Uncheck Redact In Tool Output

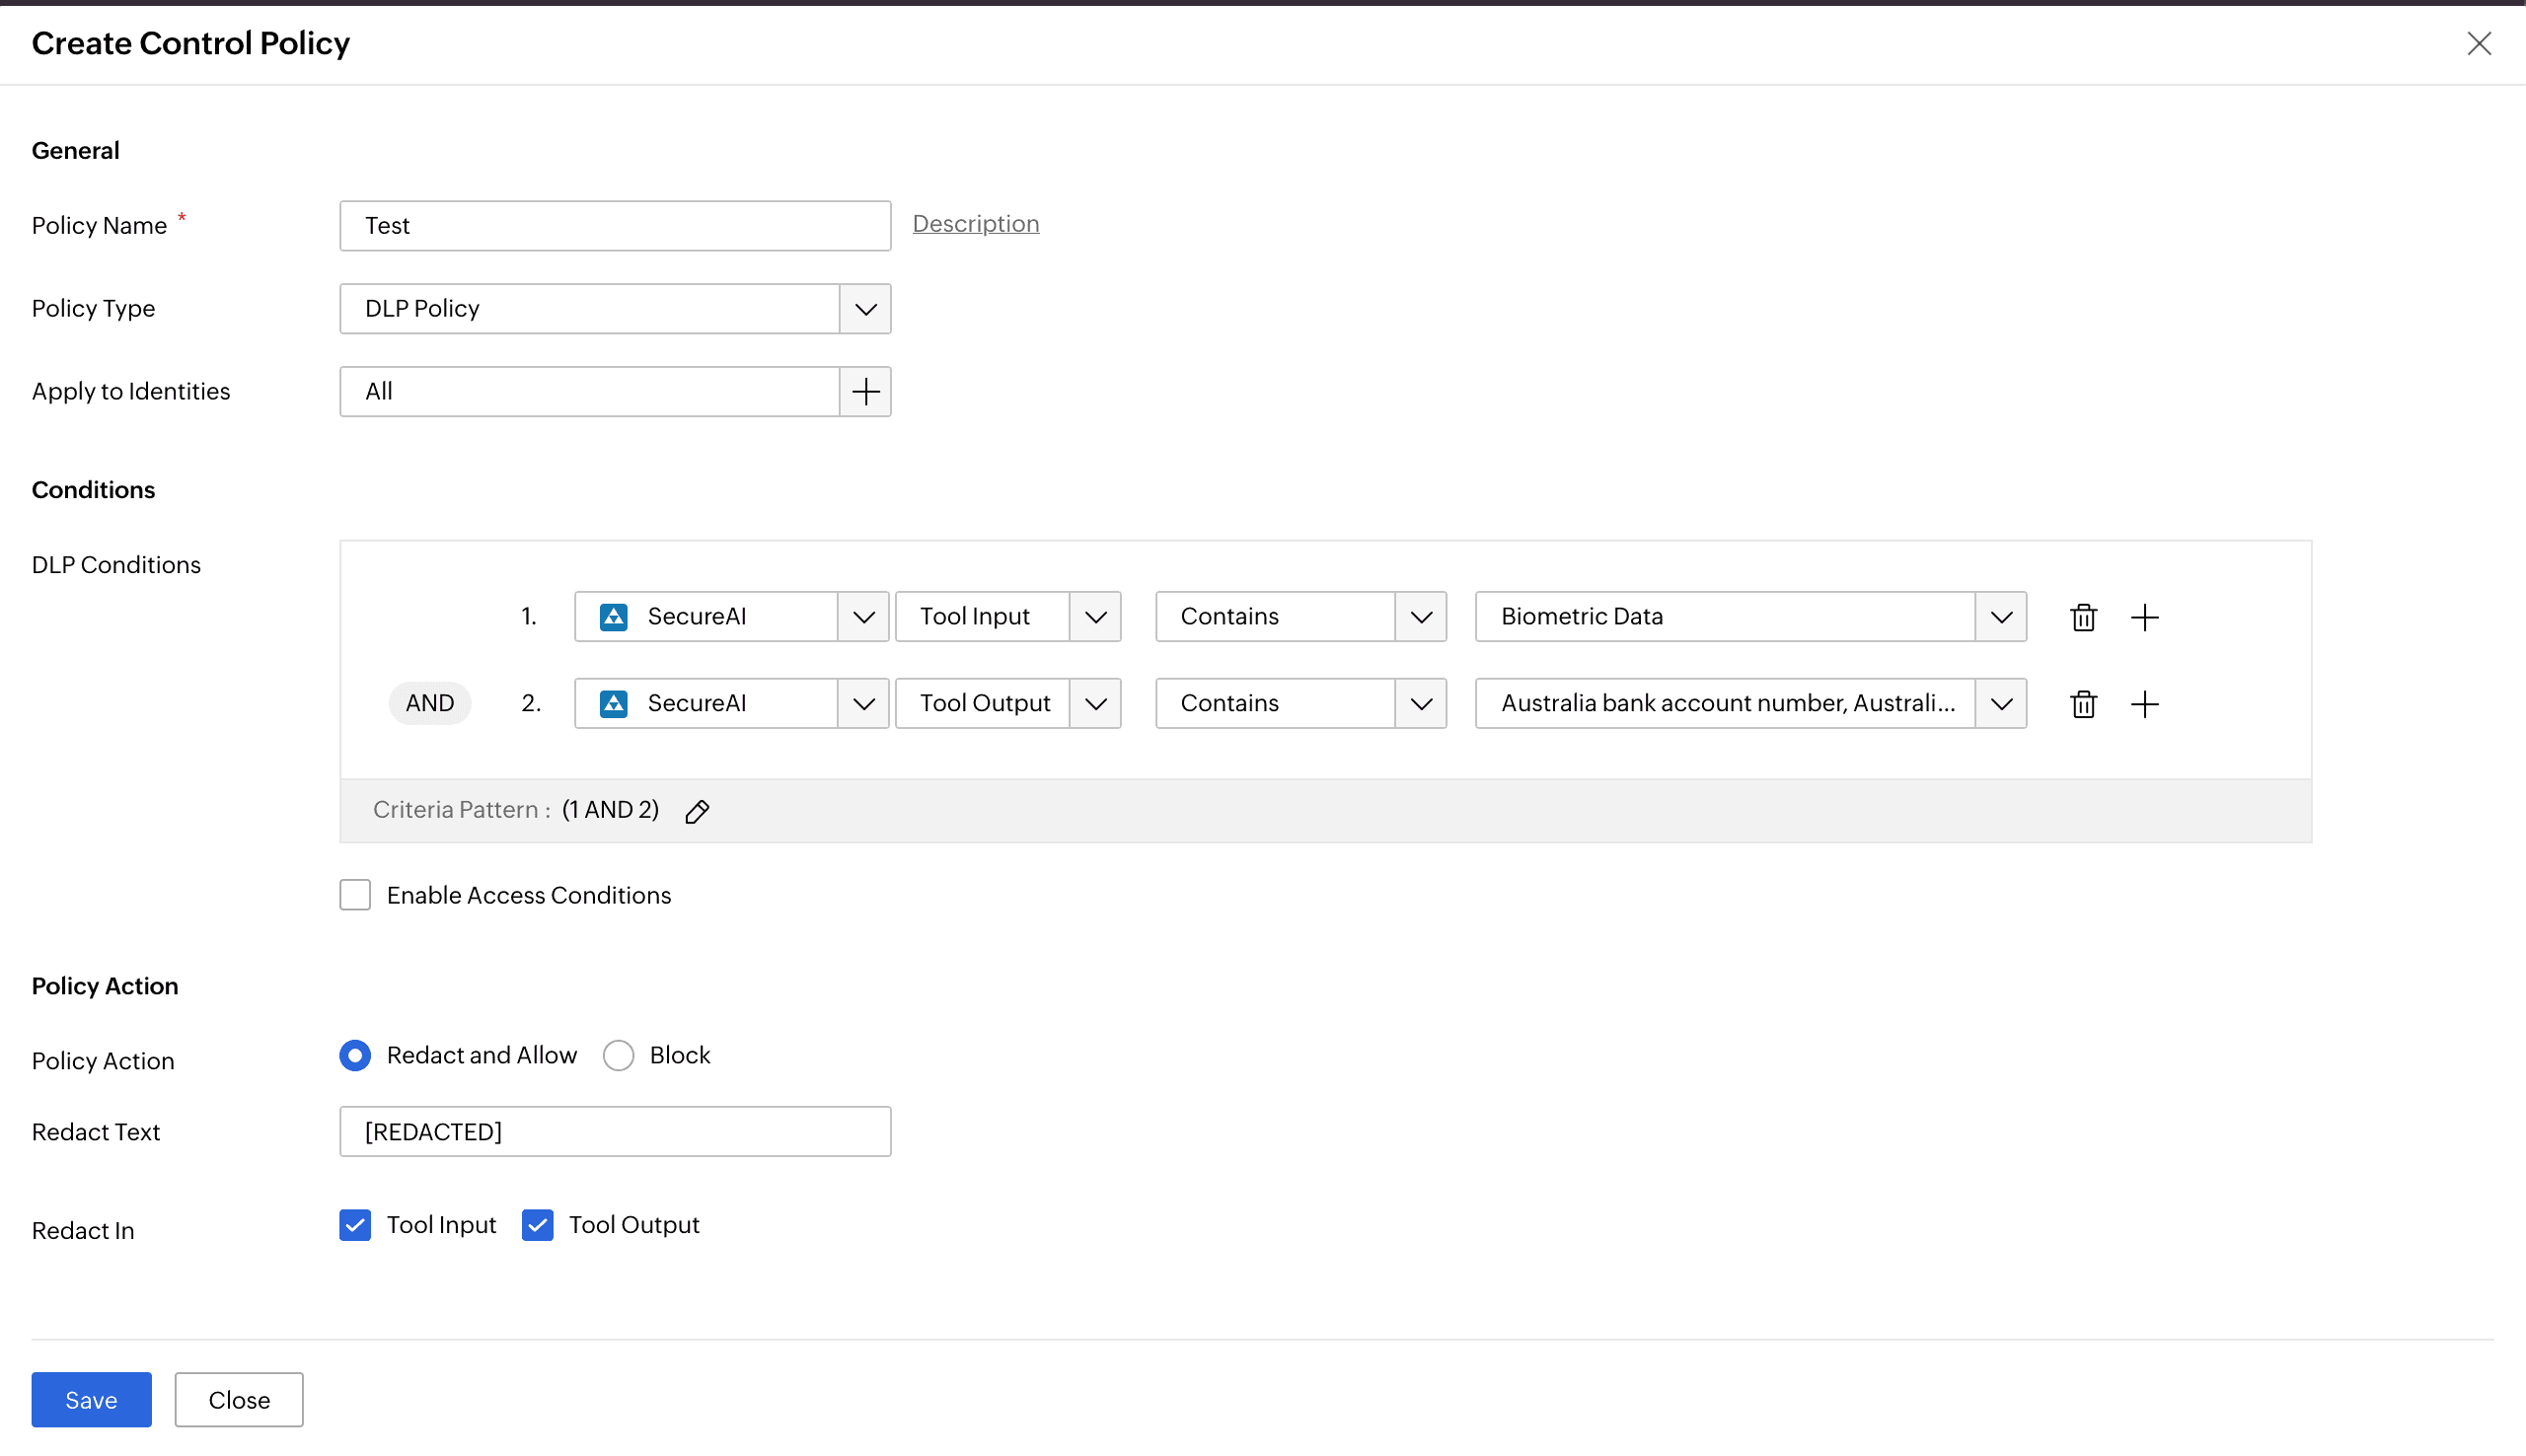pyautogui.click(x=537, y=1225)
